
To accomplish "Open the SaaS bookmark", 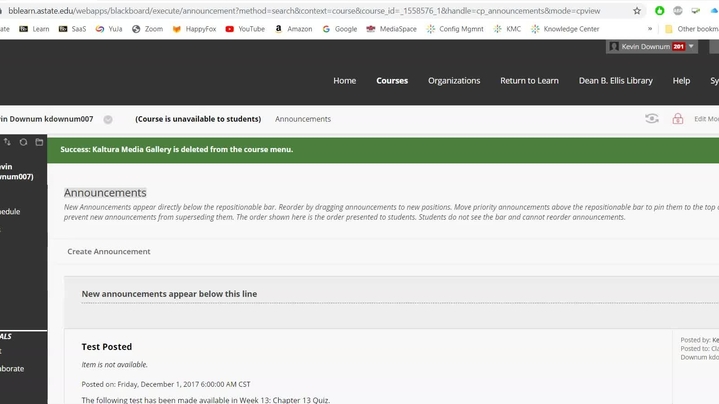I will (72, 29).
